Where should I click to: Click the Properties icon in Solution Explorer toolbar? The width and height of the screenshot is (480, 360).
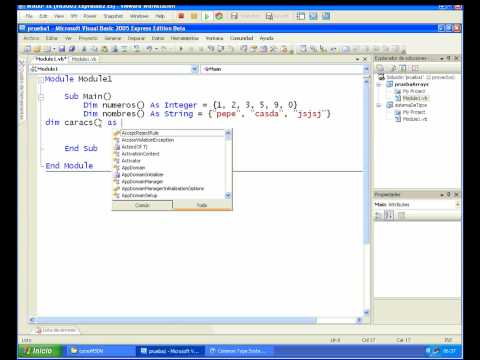[x=380, y=68]
